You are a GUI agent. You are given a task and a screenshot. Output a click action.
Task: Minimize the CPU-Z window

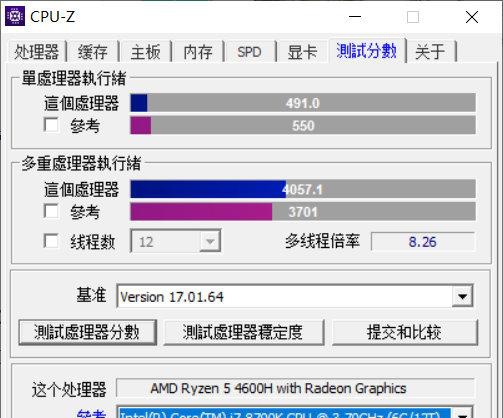click(355, 17)
